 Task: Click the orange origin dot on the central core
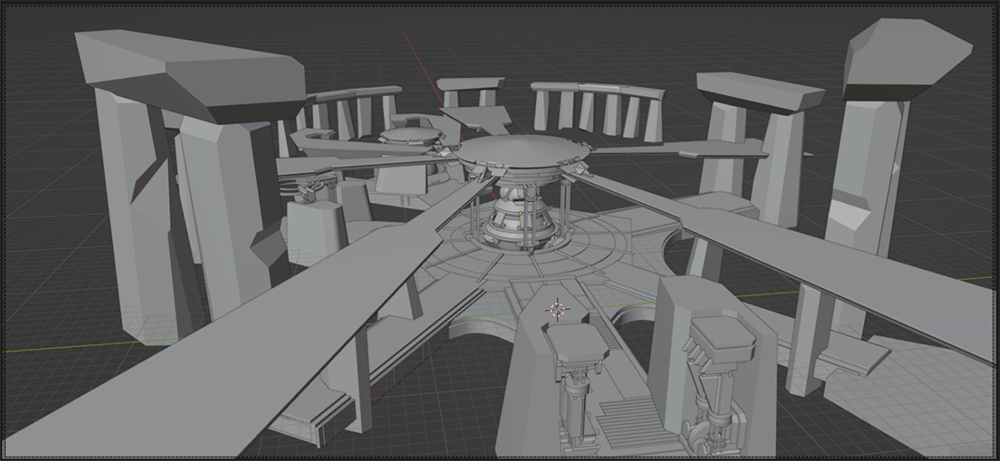[520, 213]
